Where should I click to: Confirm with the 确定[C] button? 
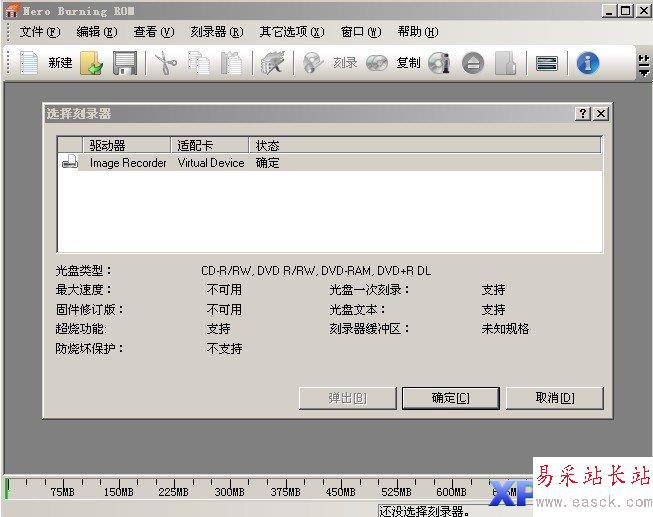[x=451, y=398]
